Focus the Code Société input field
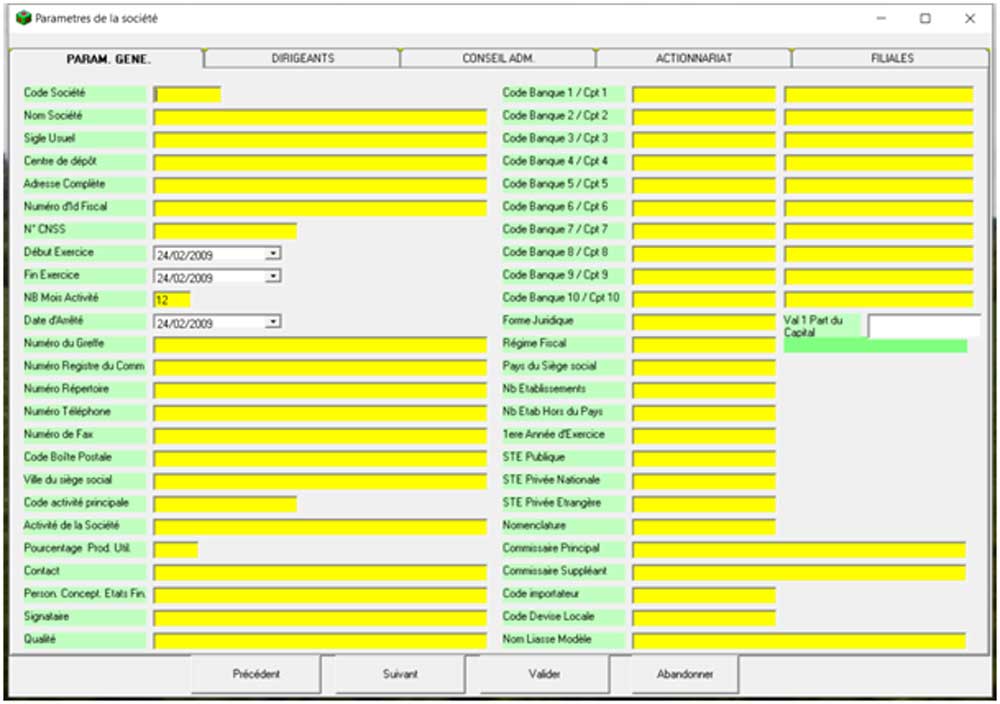The height and width of the screenshot is (704, 1000). coord(187,94)
